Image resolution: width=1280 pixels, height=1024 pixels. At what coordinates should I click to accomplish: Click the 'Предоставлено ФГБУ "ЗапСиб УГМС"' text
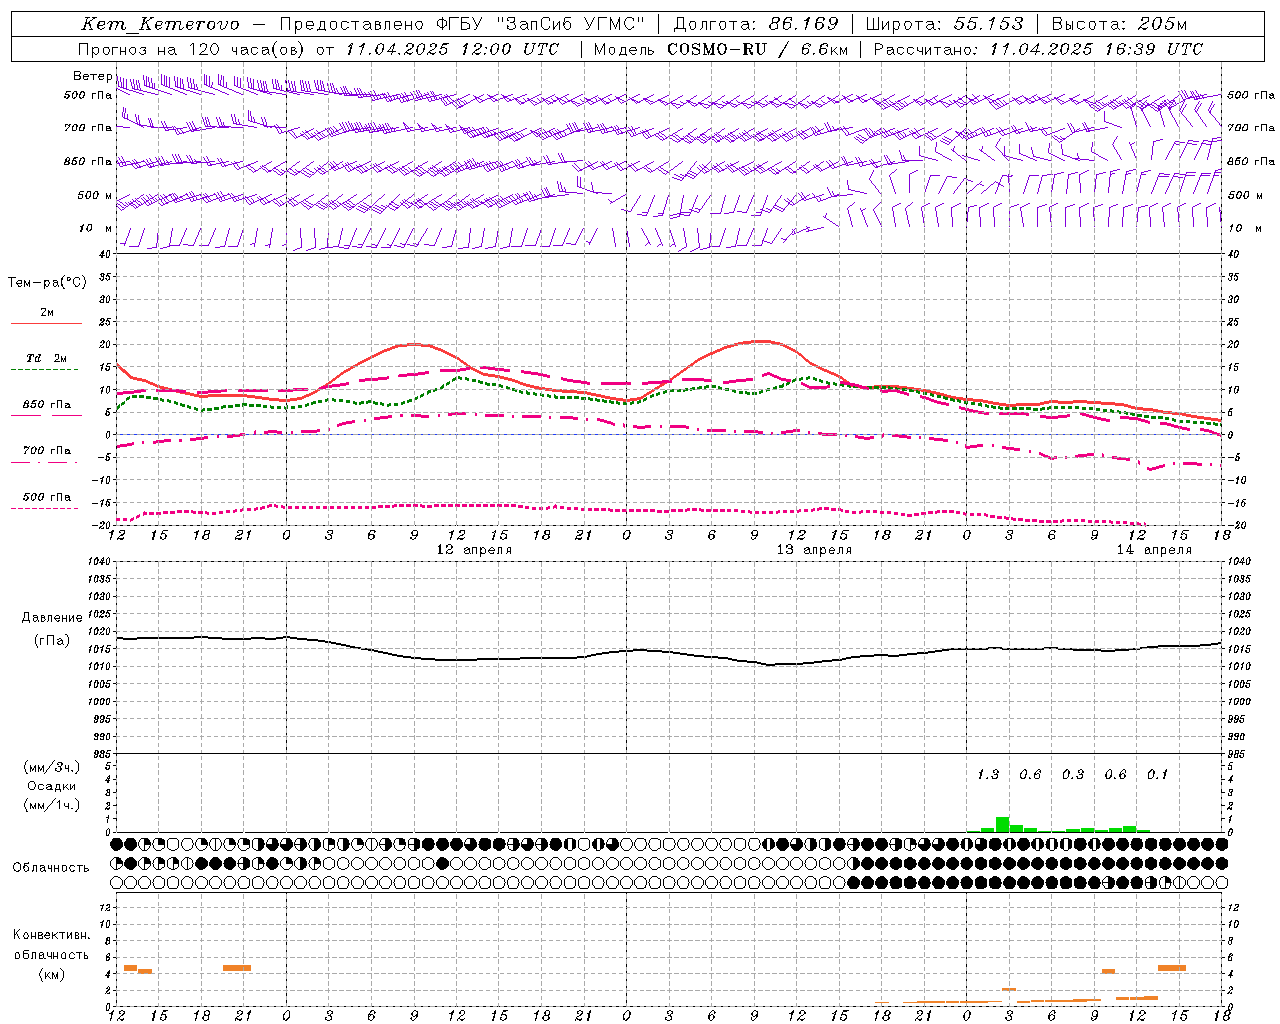click(x=462, y=24)
